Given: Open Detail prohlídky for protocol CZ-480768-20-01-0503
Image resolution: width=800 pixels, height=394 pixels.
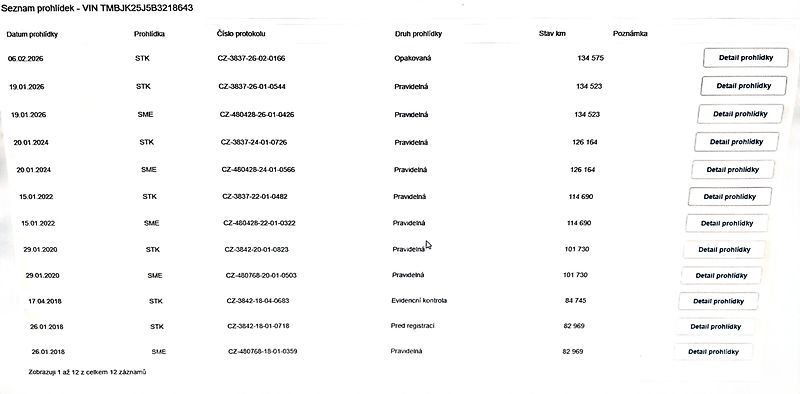Looking at the screenshot, I should [721, 275].
